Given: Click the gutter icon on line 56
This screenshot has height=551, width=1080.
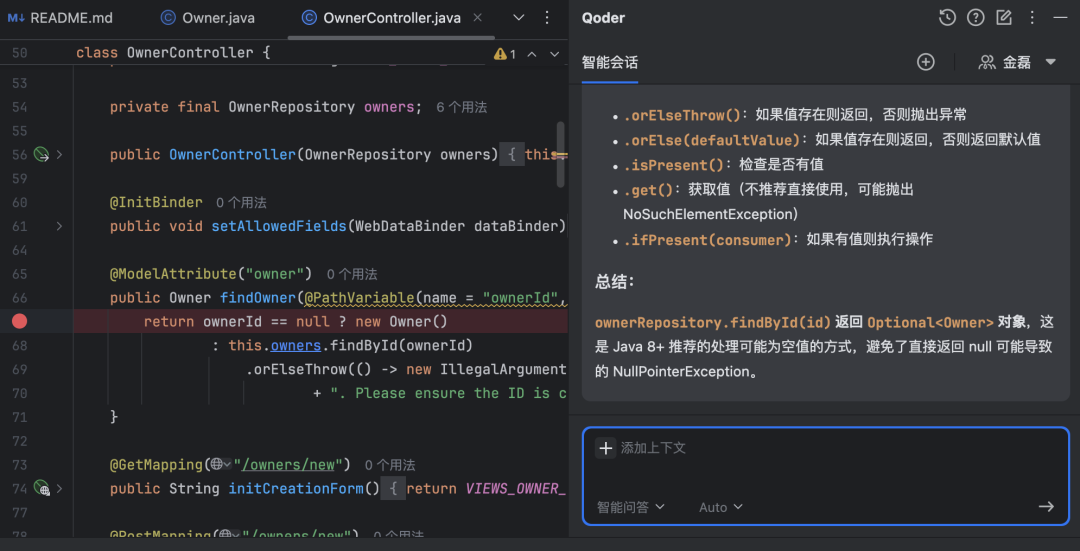Looking at the screenshot, I should coord(41,155).
